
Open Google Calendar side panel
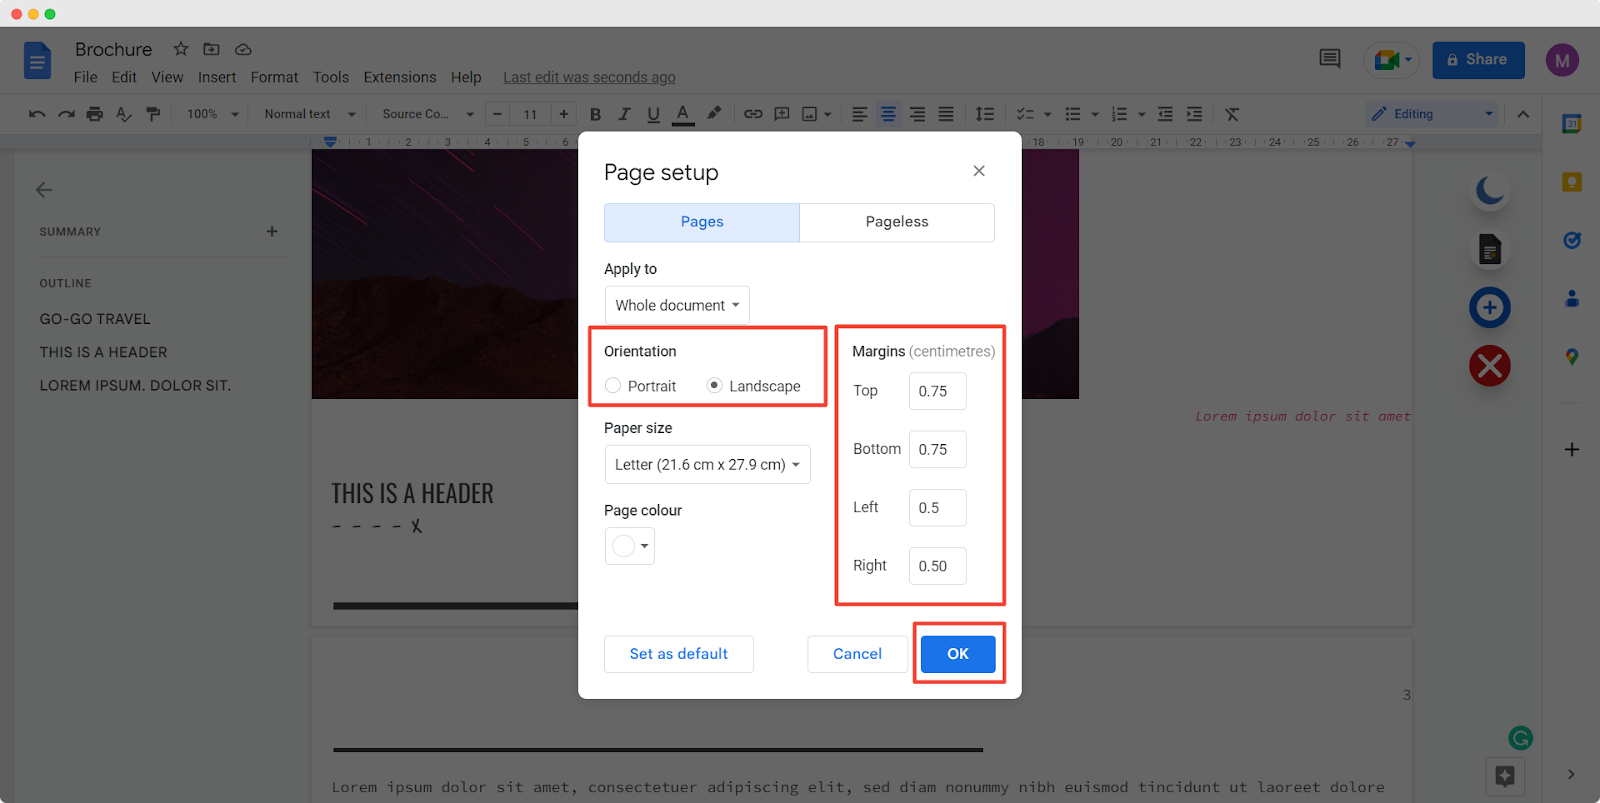coord(1572,124)
